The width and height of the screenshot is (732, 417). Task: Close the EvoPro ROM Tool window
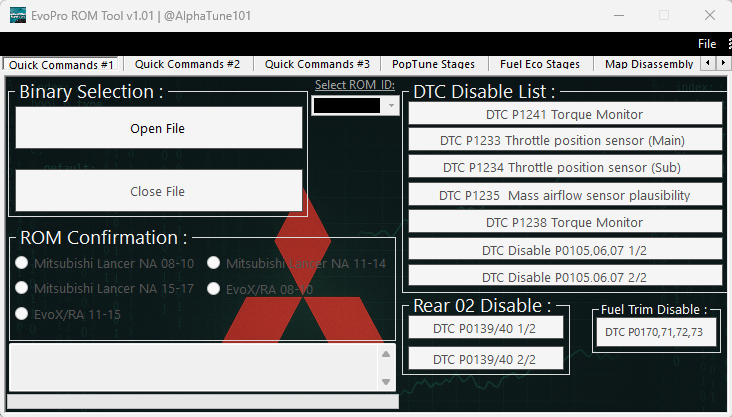tap(710, 15)
